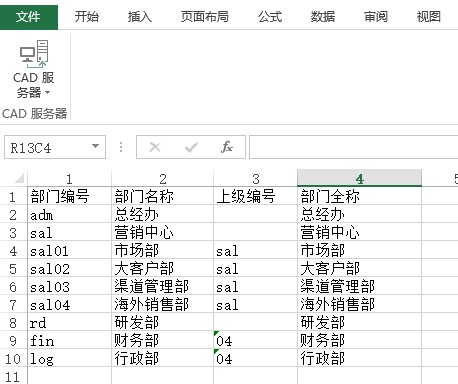Switch to the 视图 tab
The width and height of the screenshot is (458, 384).
coord(429,16)
